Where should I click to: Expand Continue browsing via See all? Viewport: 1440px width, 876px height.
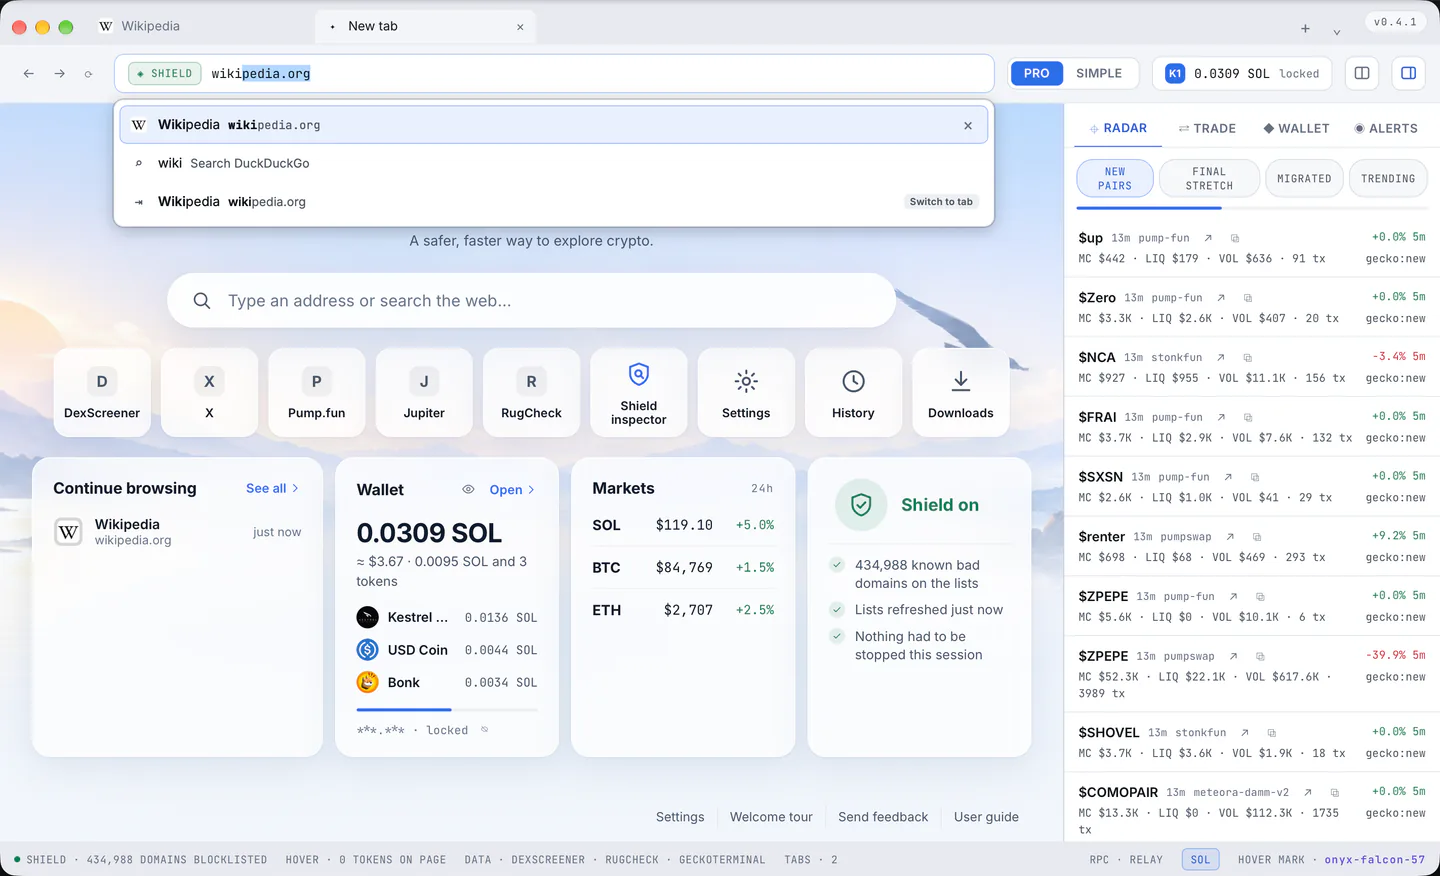[273, 488]
